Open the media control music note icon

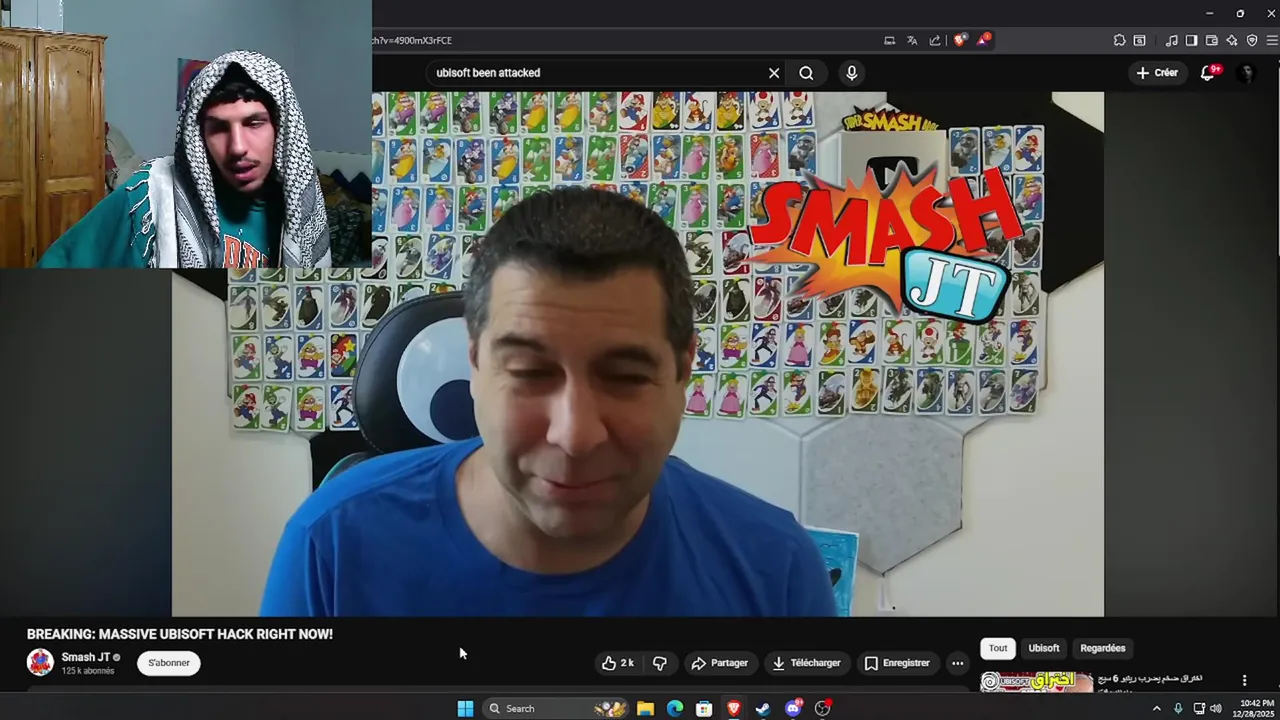[1171, 41]
